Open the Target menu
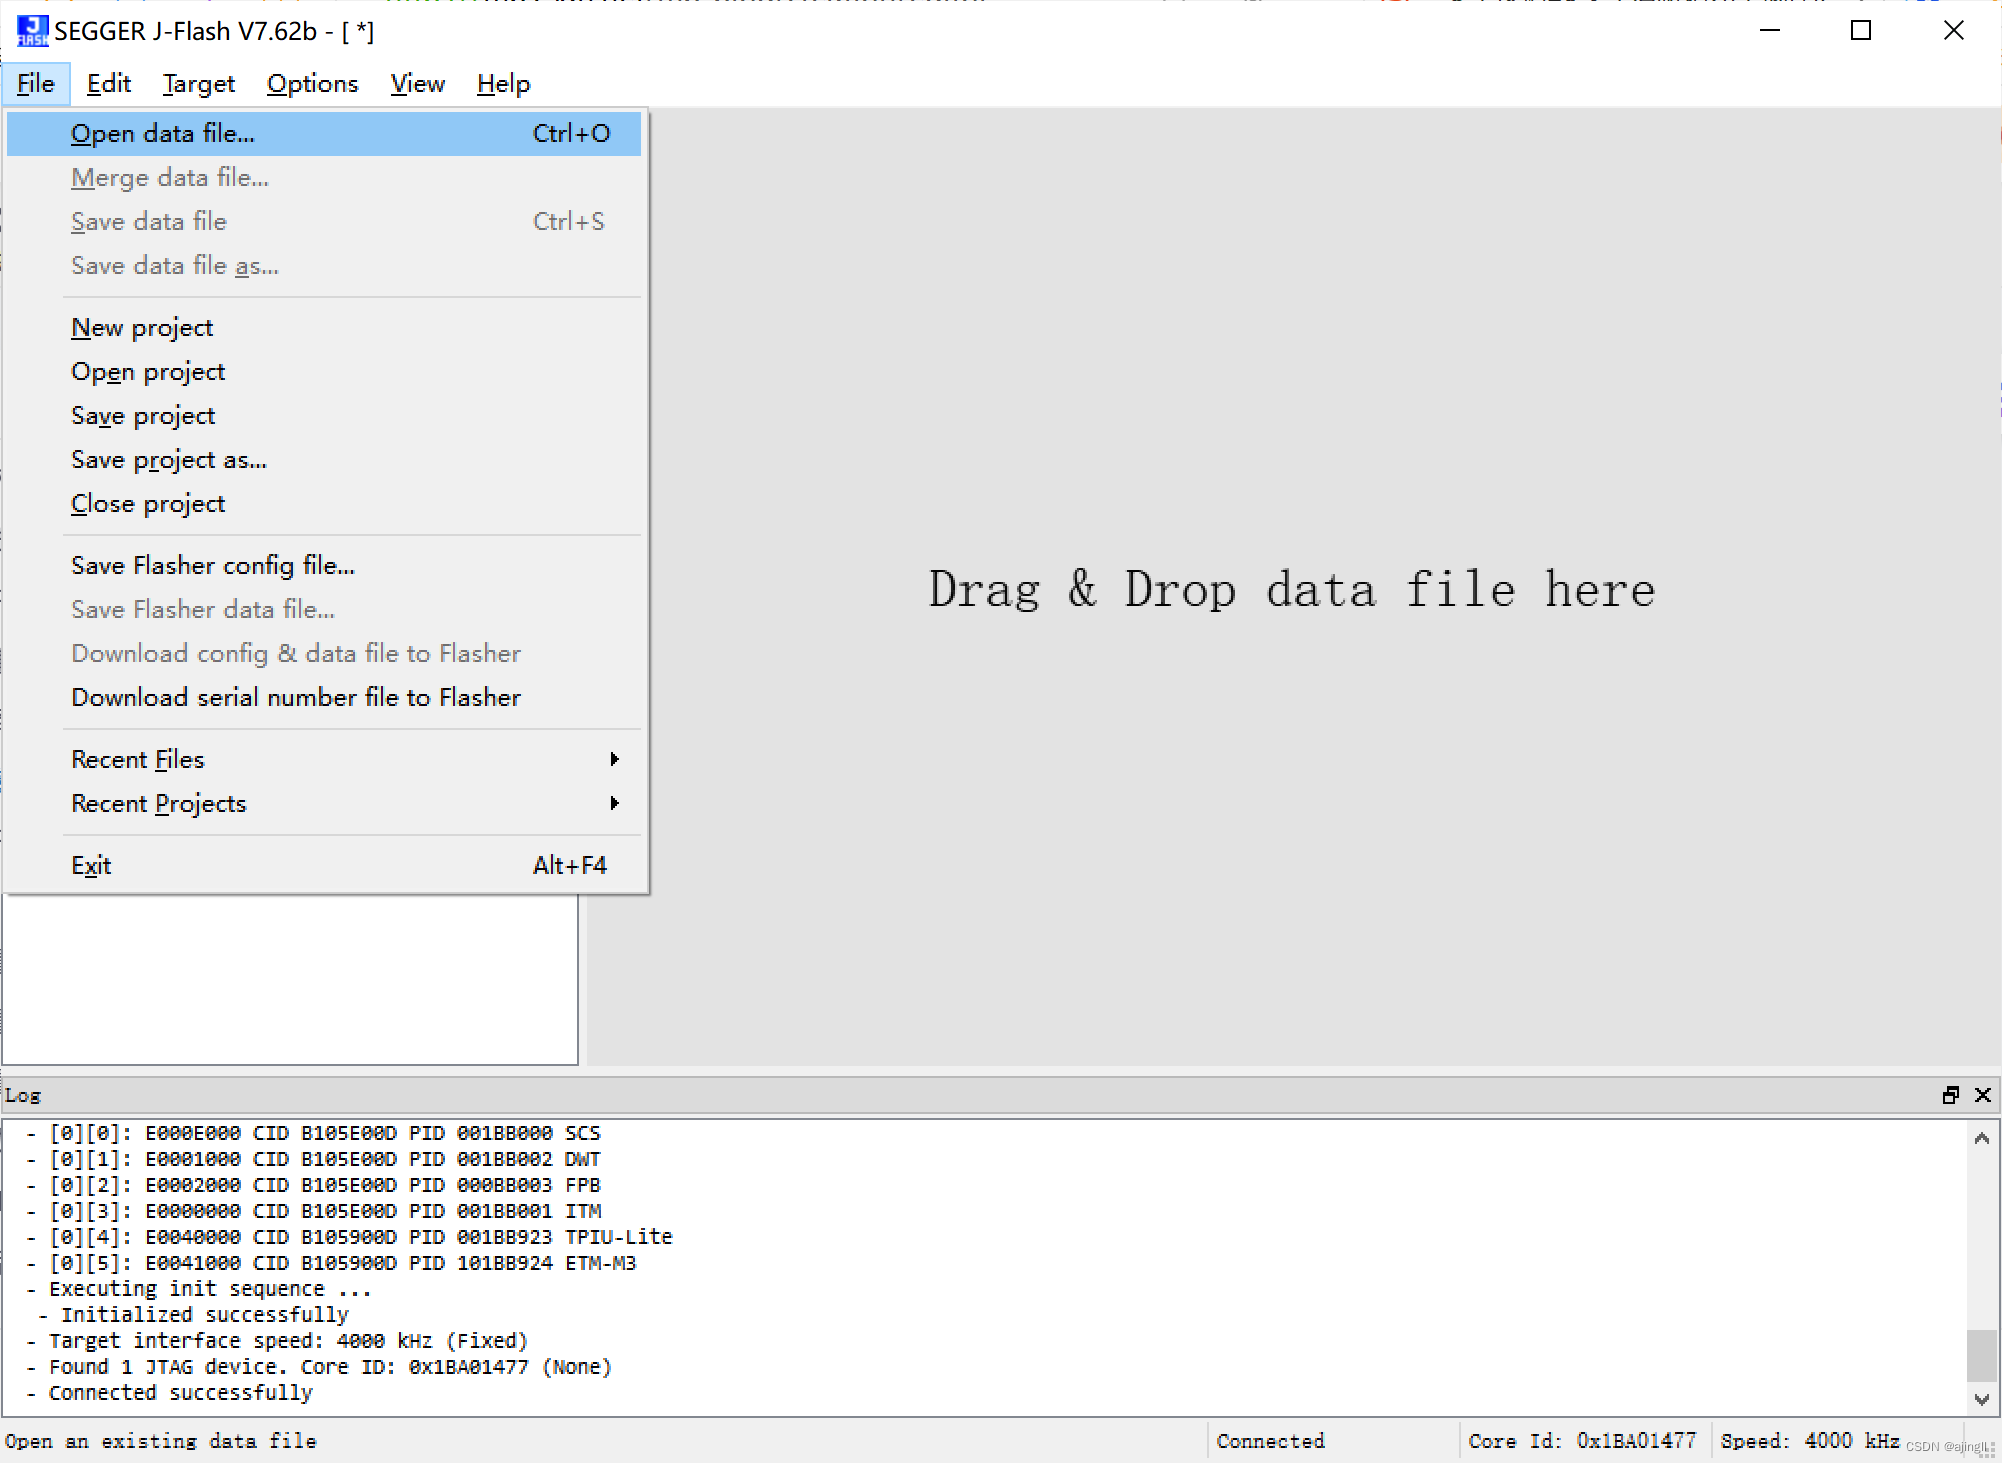Image resolution: width=2002 pixels, height=1463 pixels. pos(198,84)
